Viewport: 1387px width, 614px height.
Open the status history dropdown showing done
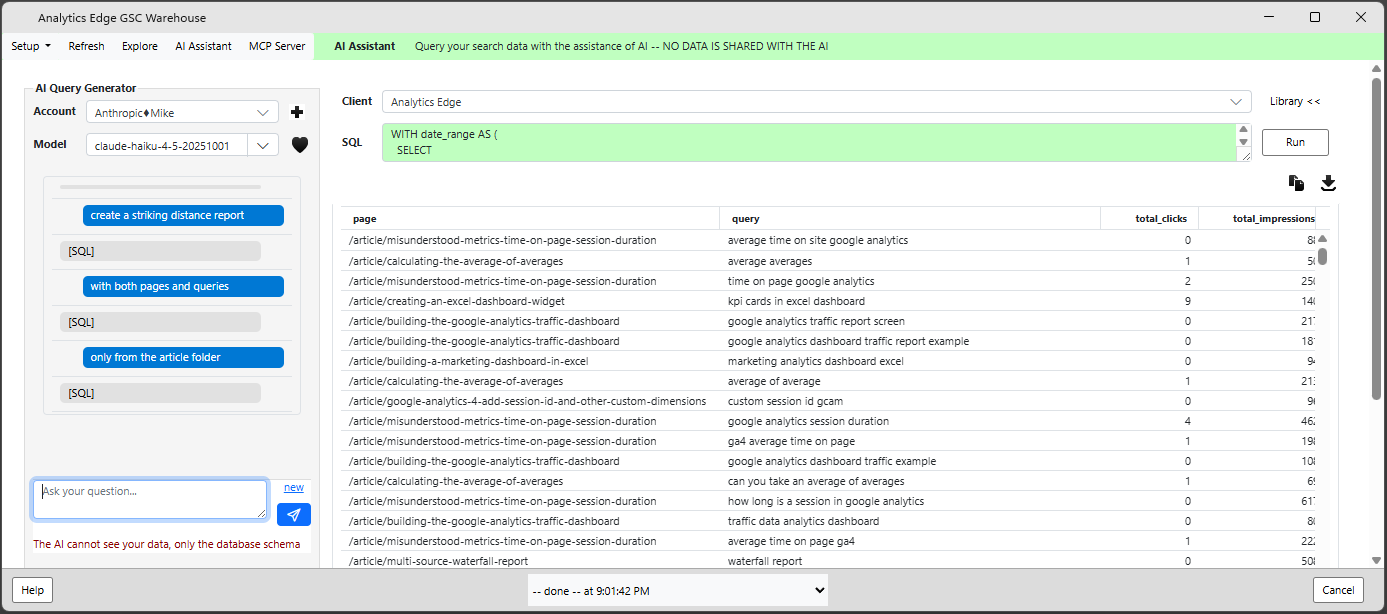pos(678,591)
